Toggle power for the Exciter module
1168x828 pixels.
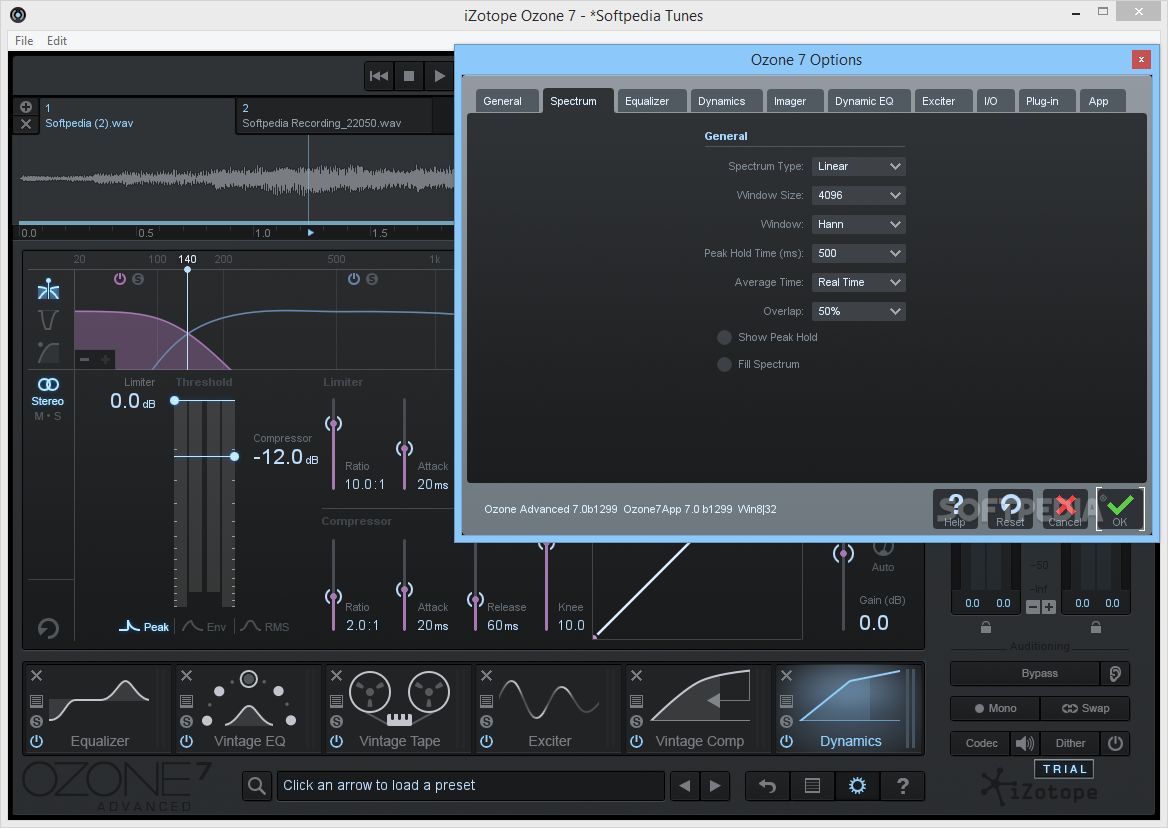[486, 742]
